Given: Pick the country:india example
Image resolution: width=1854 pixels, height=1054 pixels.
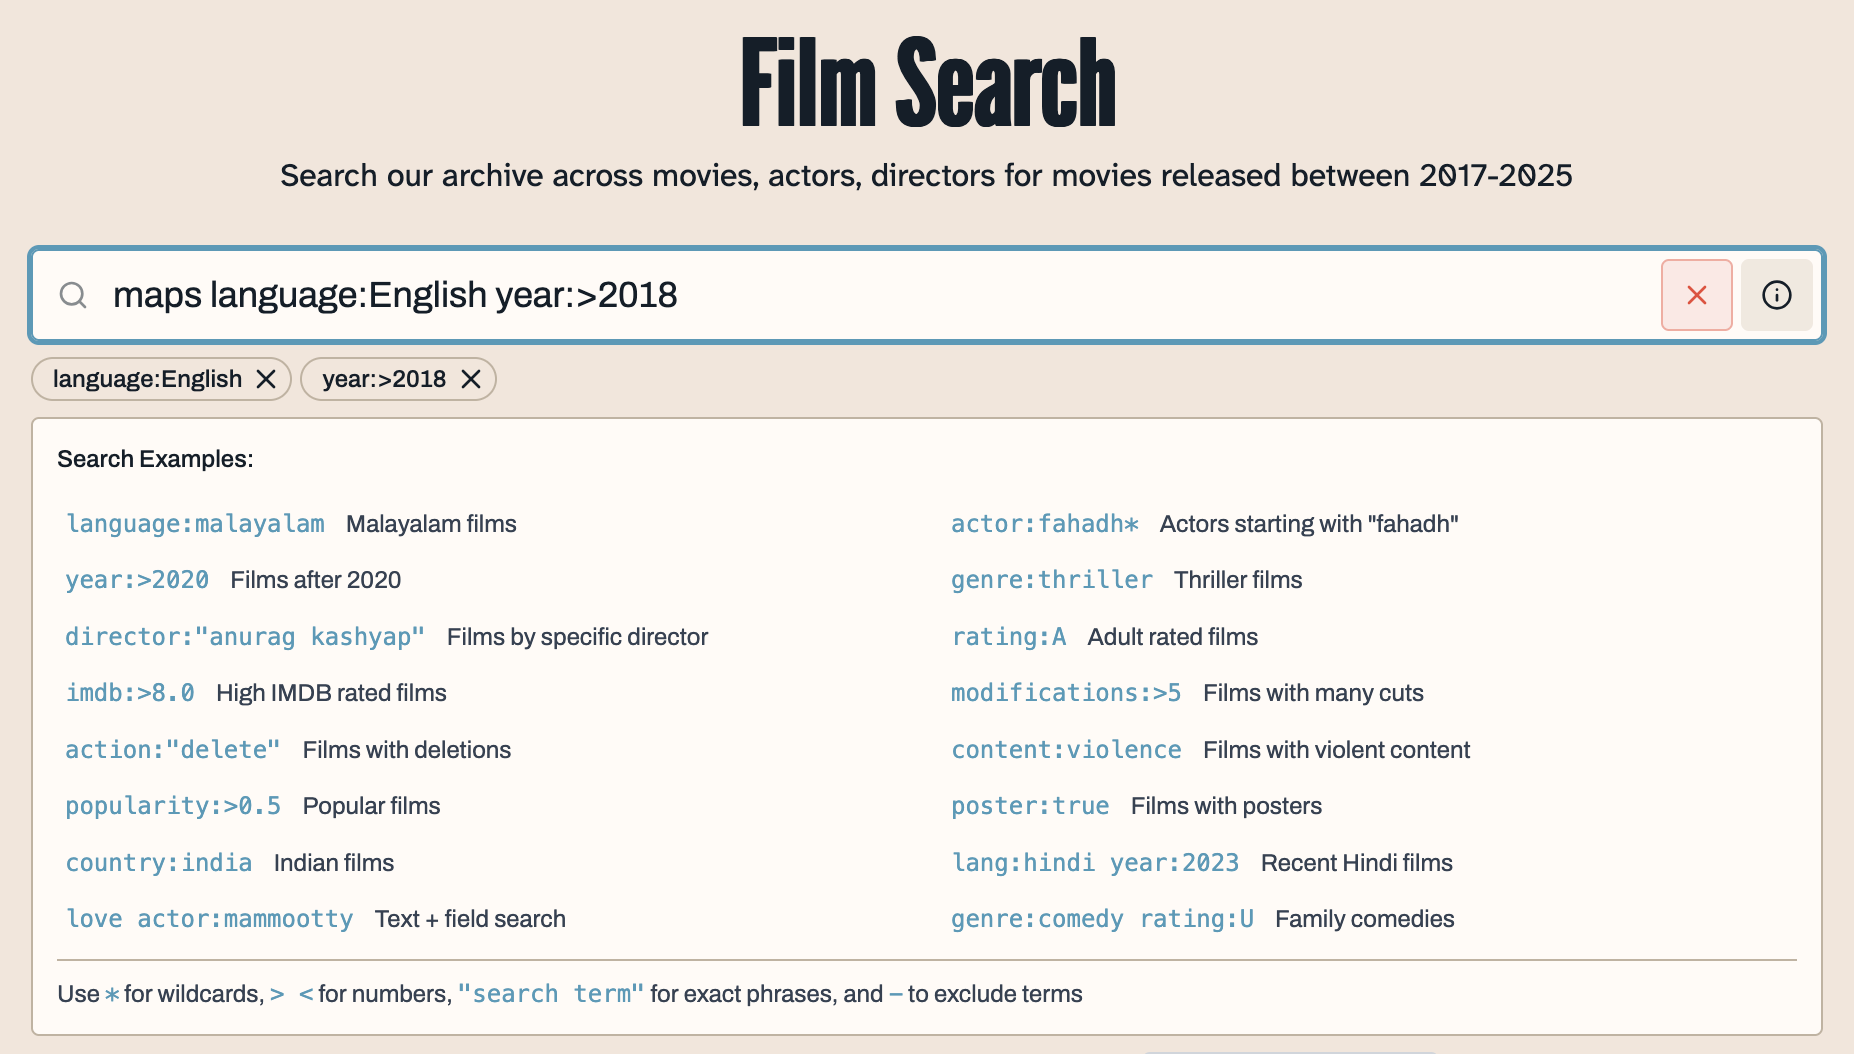Looking at the screenshot, I should [x=159, y=863].
